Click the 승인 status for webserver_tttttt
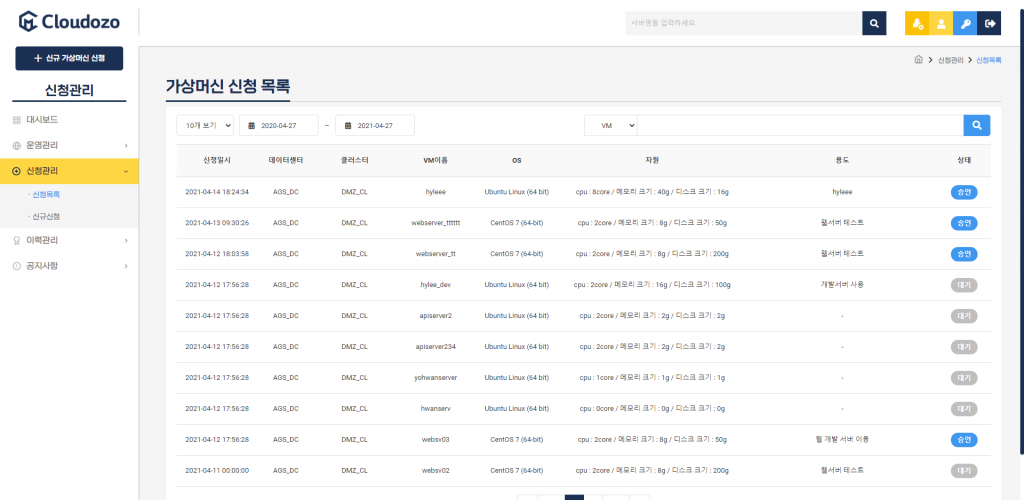The height and width of the screenshot is (500, 1024). pyautogui.click(x=963, y=223)
